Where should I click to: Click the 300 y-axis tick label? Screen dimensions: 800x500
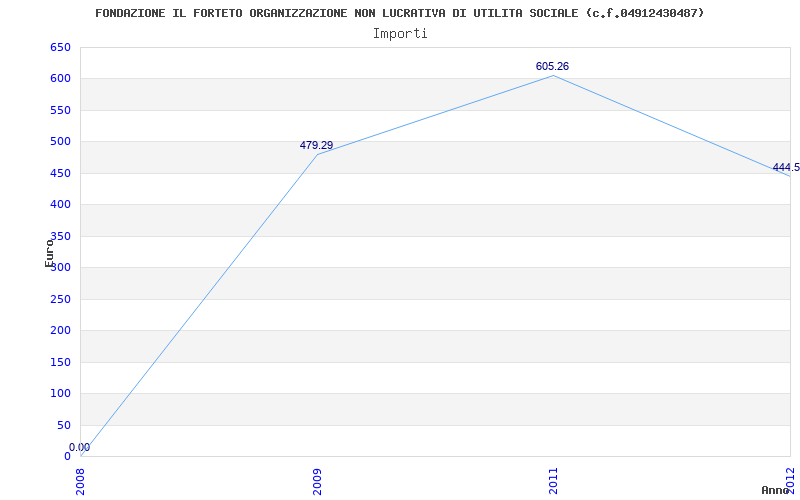click(60, 267)
